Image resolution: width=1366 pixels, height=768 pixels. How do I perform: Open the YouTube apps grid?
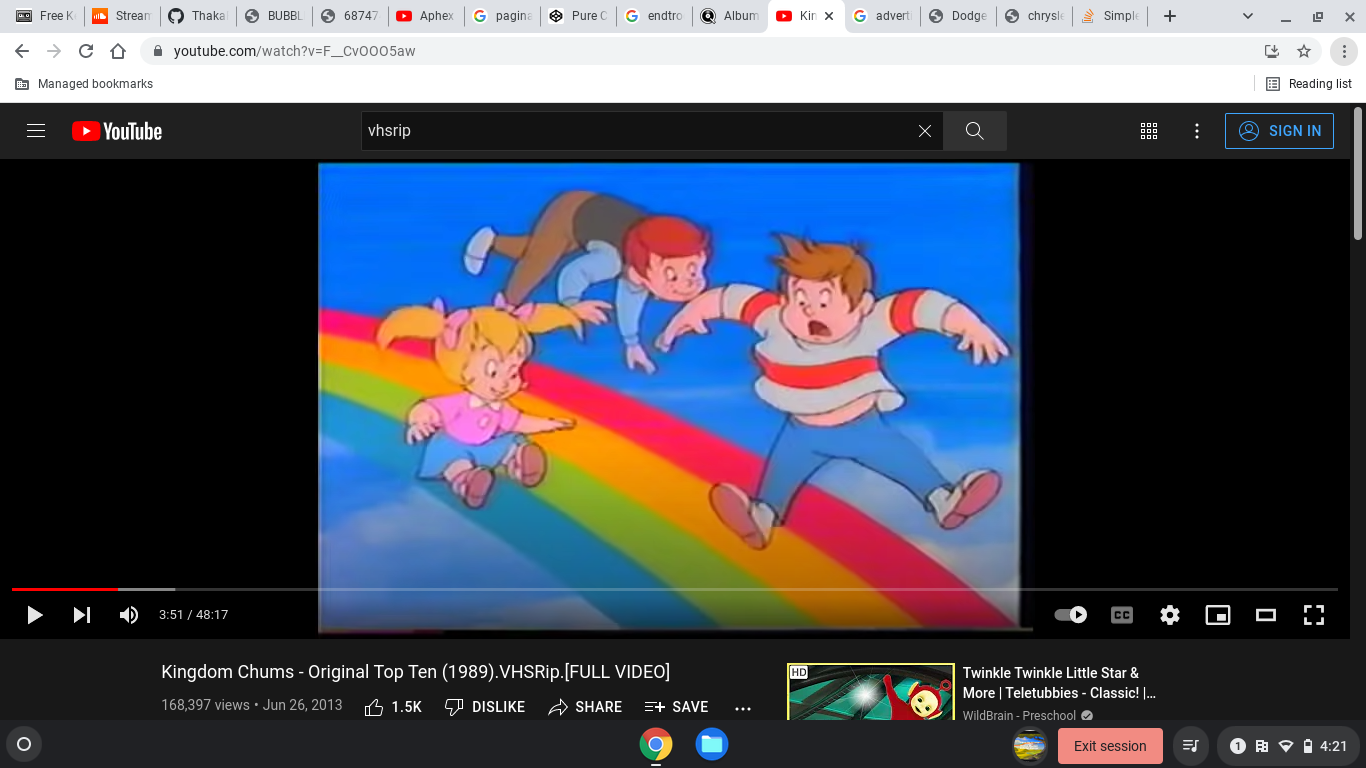click(x=1149, y=131)
